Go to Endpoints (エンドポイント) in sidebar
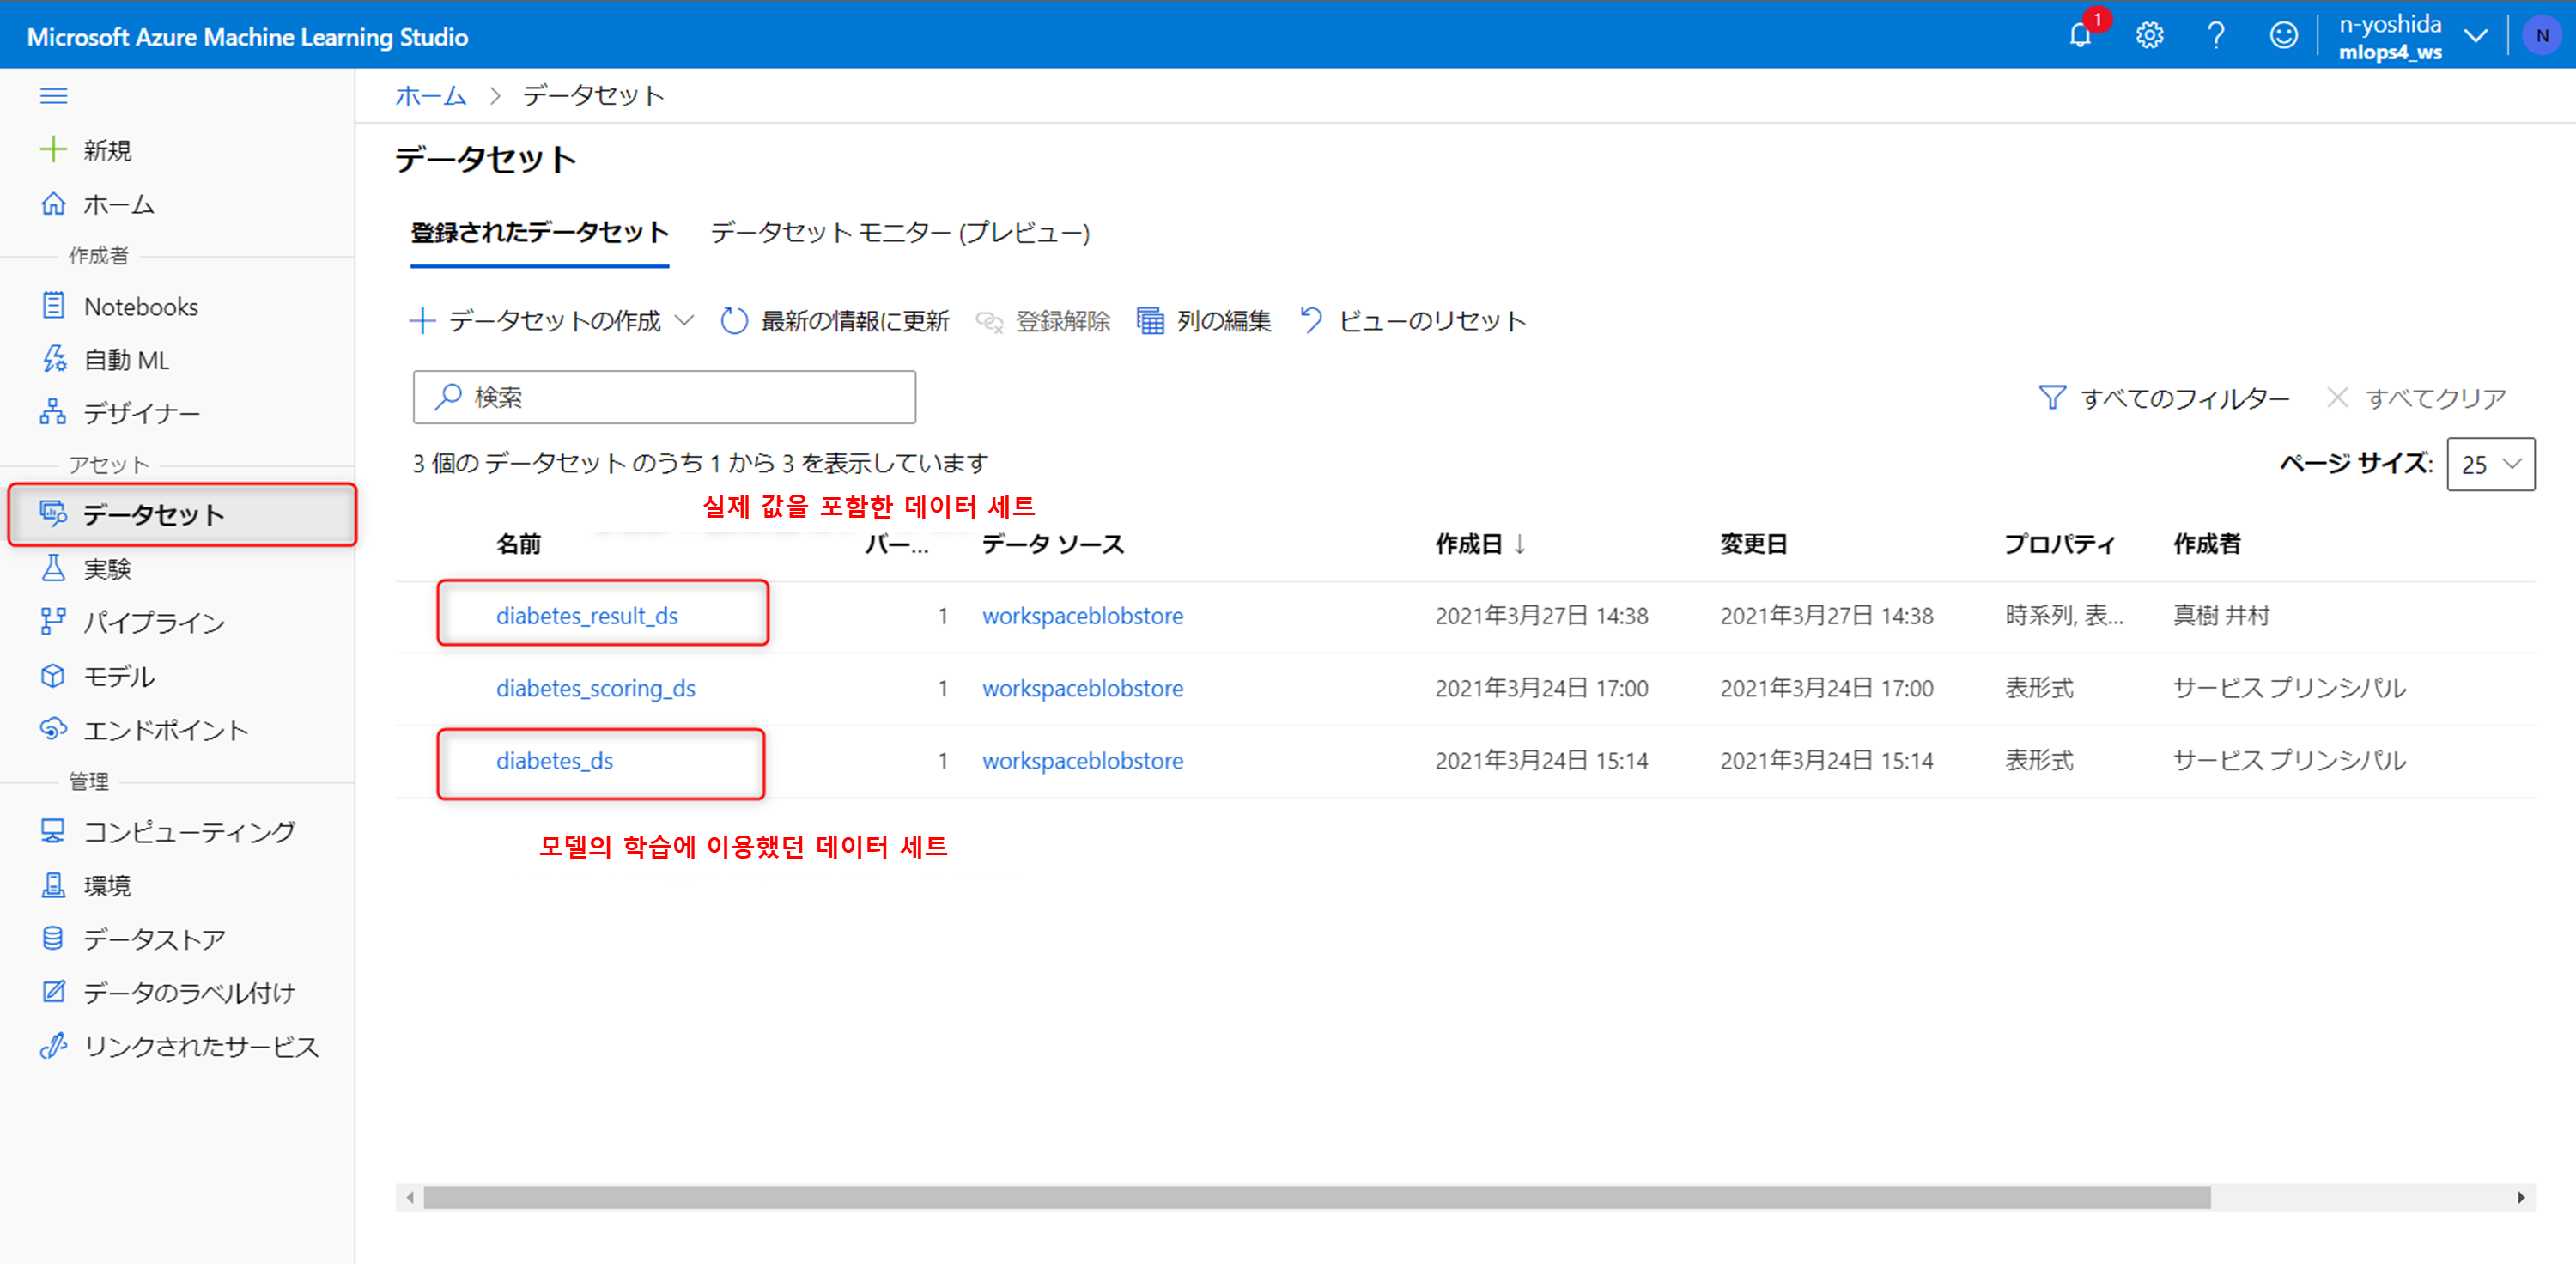This screenshot has height=1264, width=2576. click(x=165, y=730)
